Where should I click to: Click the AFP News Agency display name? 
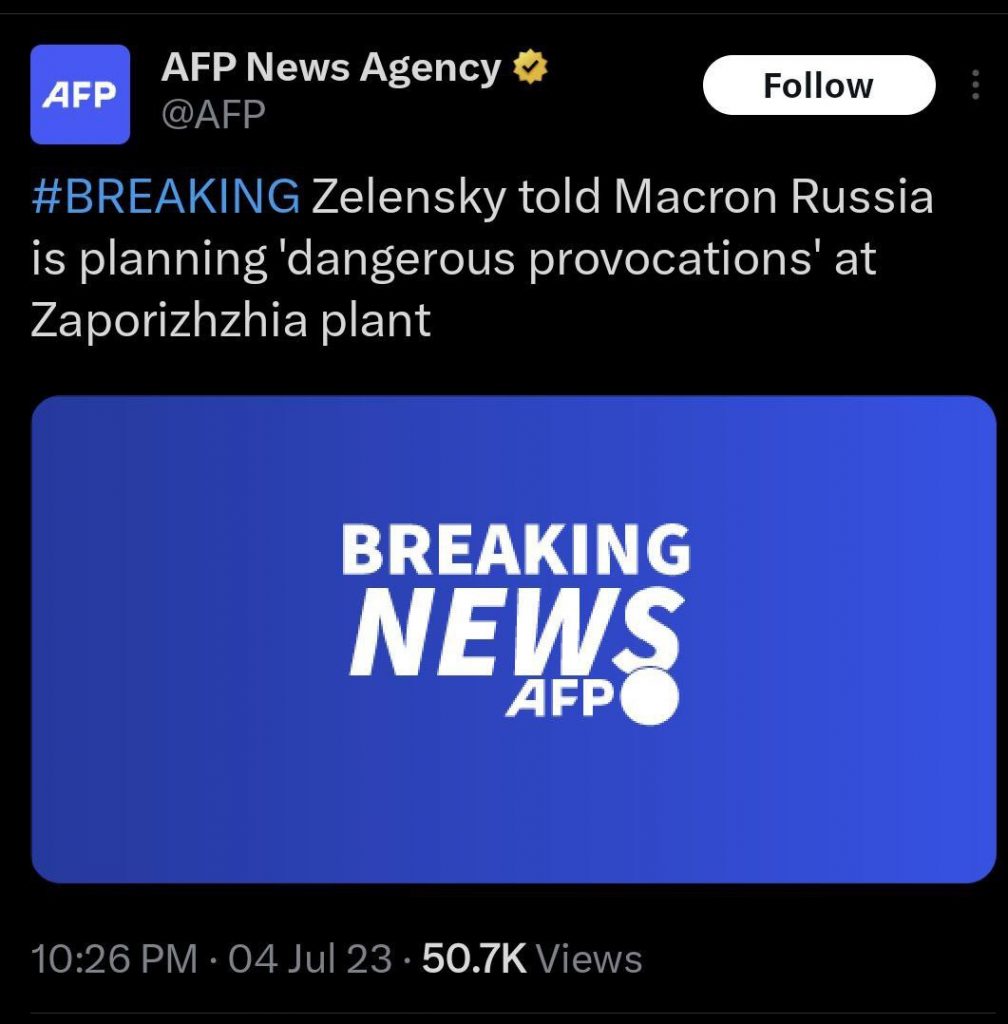331,68
